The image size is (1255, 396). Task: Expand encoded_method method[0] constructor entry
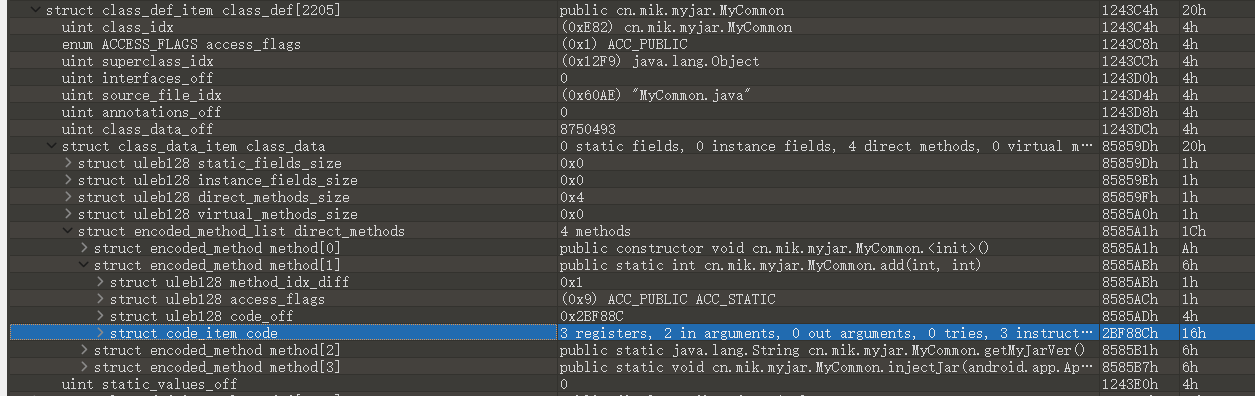pyautogui.click(x=84, y=248)
